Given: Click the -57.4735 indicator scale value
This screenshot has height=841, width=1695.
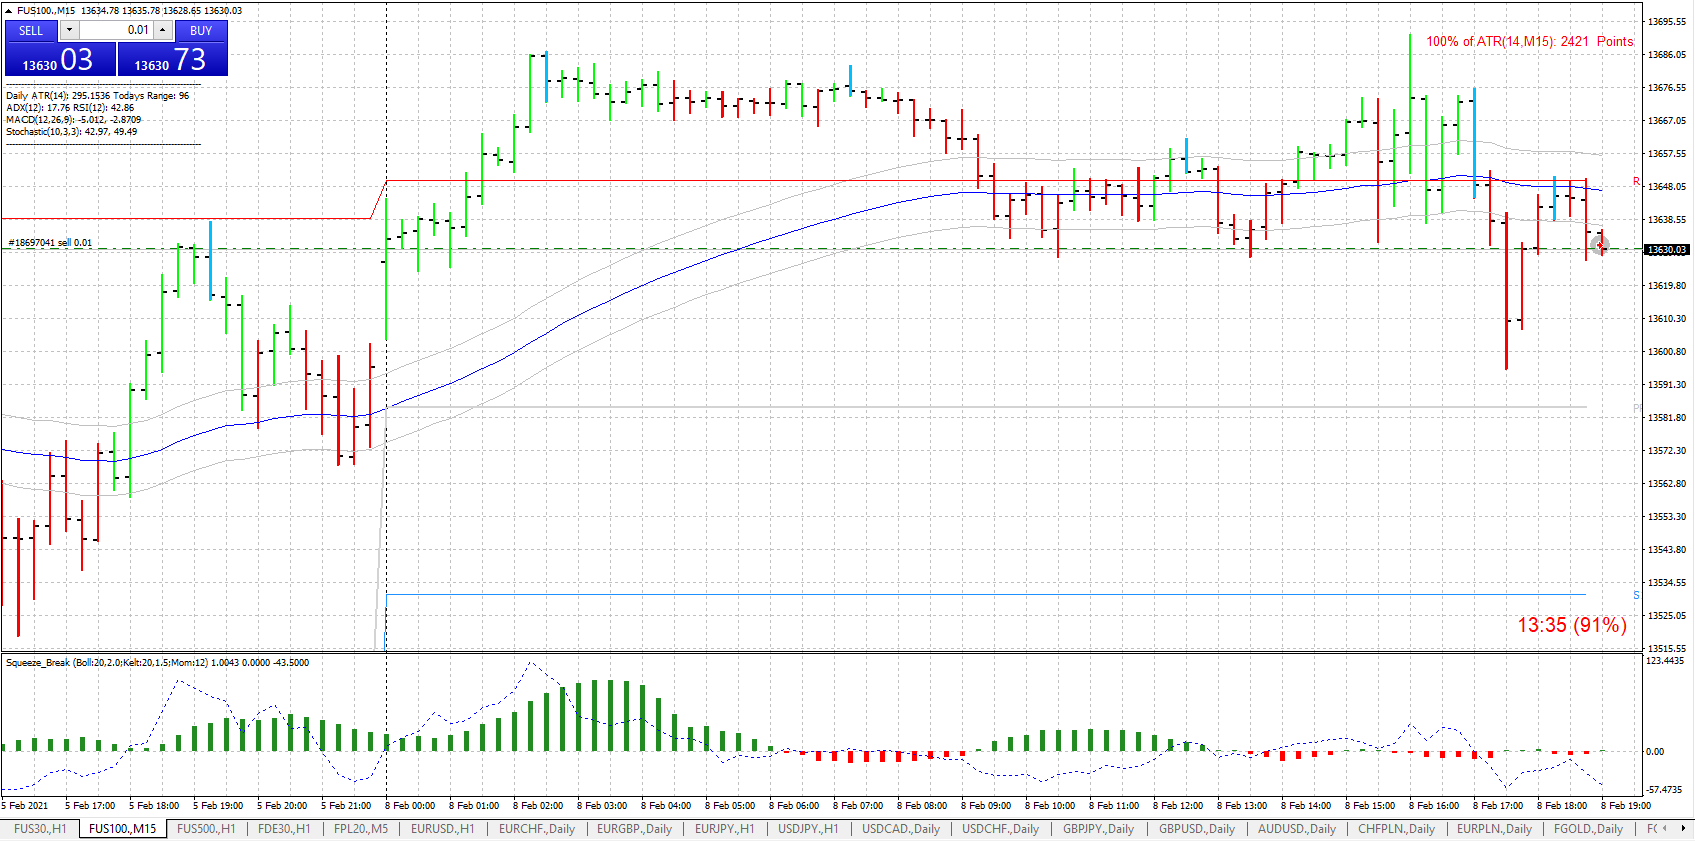Looking at the screenshot, I should [x=1666, y=790].
